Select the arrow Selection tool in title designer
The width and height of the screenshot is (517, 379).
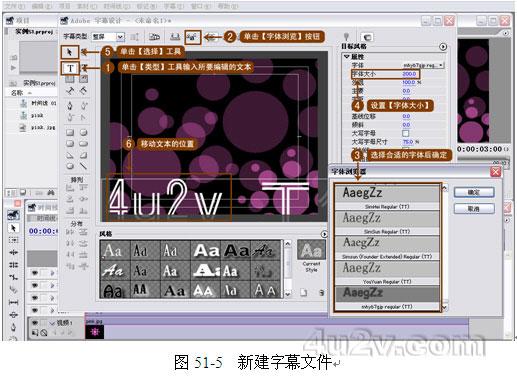(70, 52)
